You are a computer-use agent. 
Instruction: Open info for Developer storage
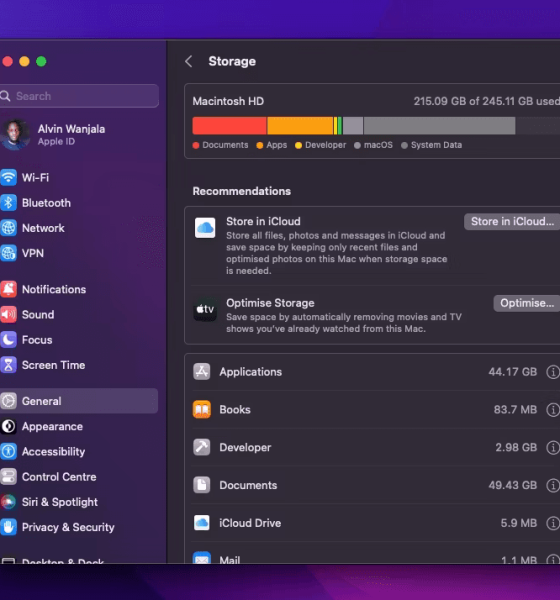[x=553, y=447]
